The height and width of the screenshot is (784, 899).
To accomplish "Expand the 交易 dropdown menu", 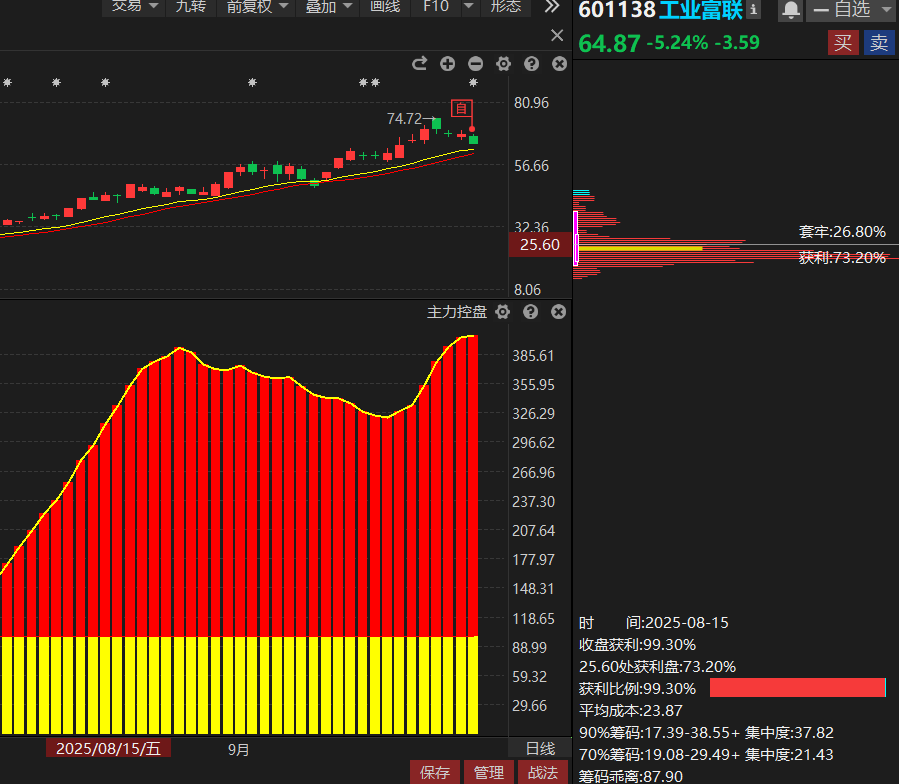I will pos(135,7).
